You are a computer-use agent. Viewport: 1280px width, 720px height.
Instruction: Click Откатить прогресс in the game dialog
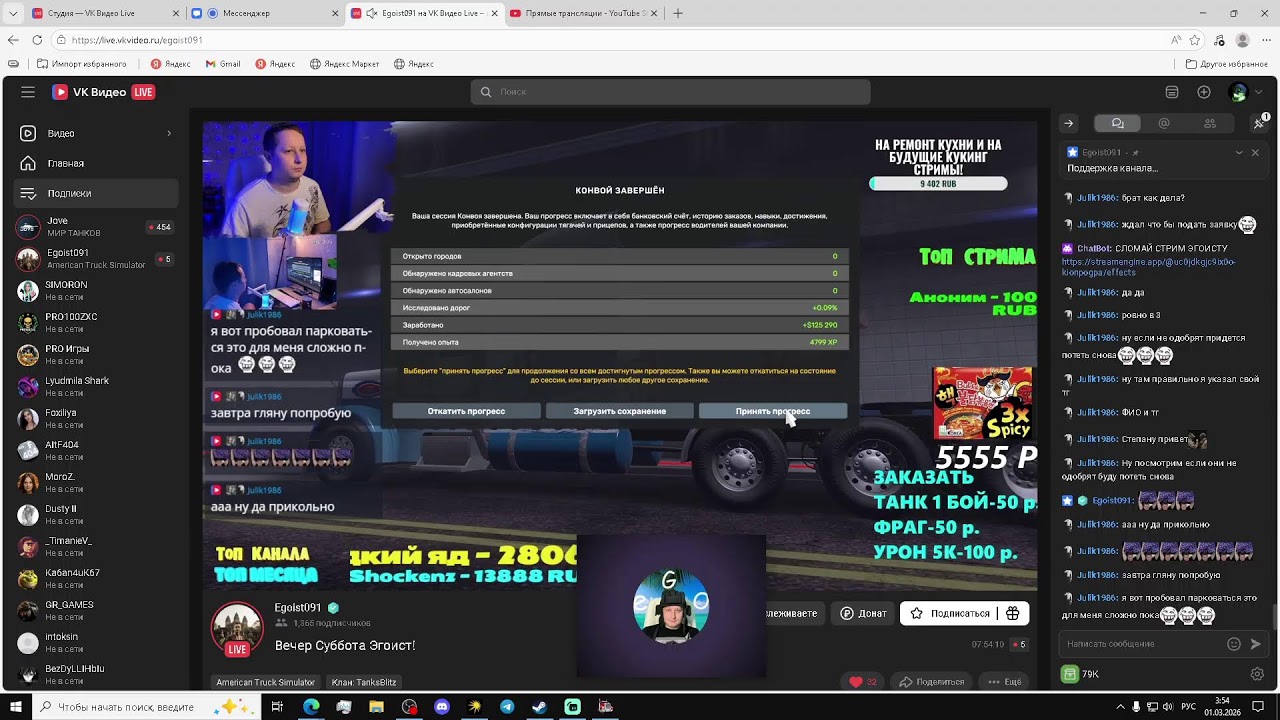tap(466, 411)
